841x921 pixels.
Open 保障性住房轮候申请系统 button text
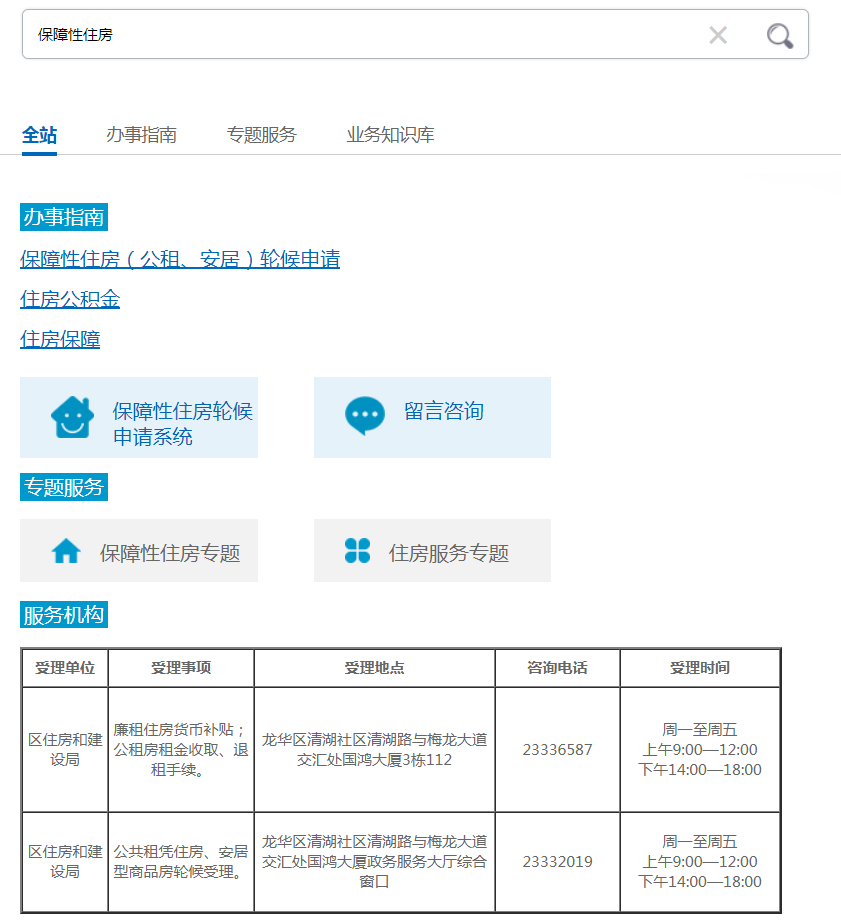(x=182, y=424)
